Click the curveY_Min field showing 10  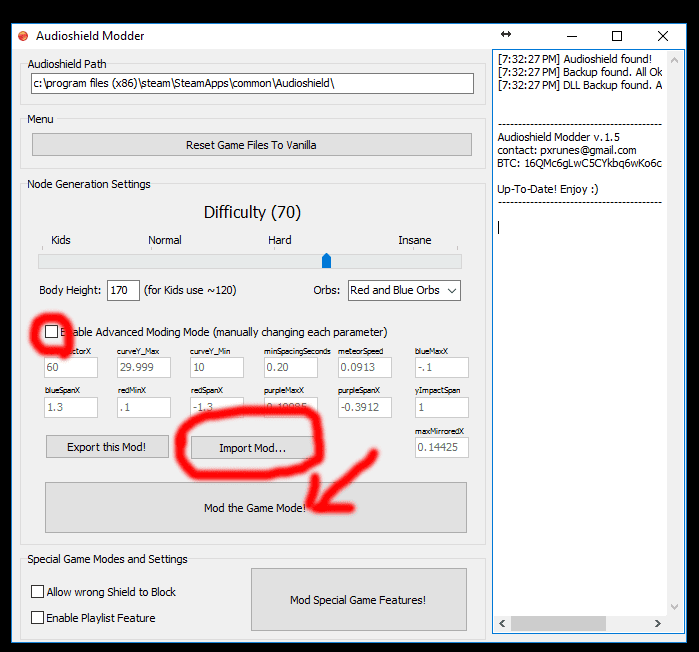[x=217, y=367]
